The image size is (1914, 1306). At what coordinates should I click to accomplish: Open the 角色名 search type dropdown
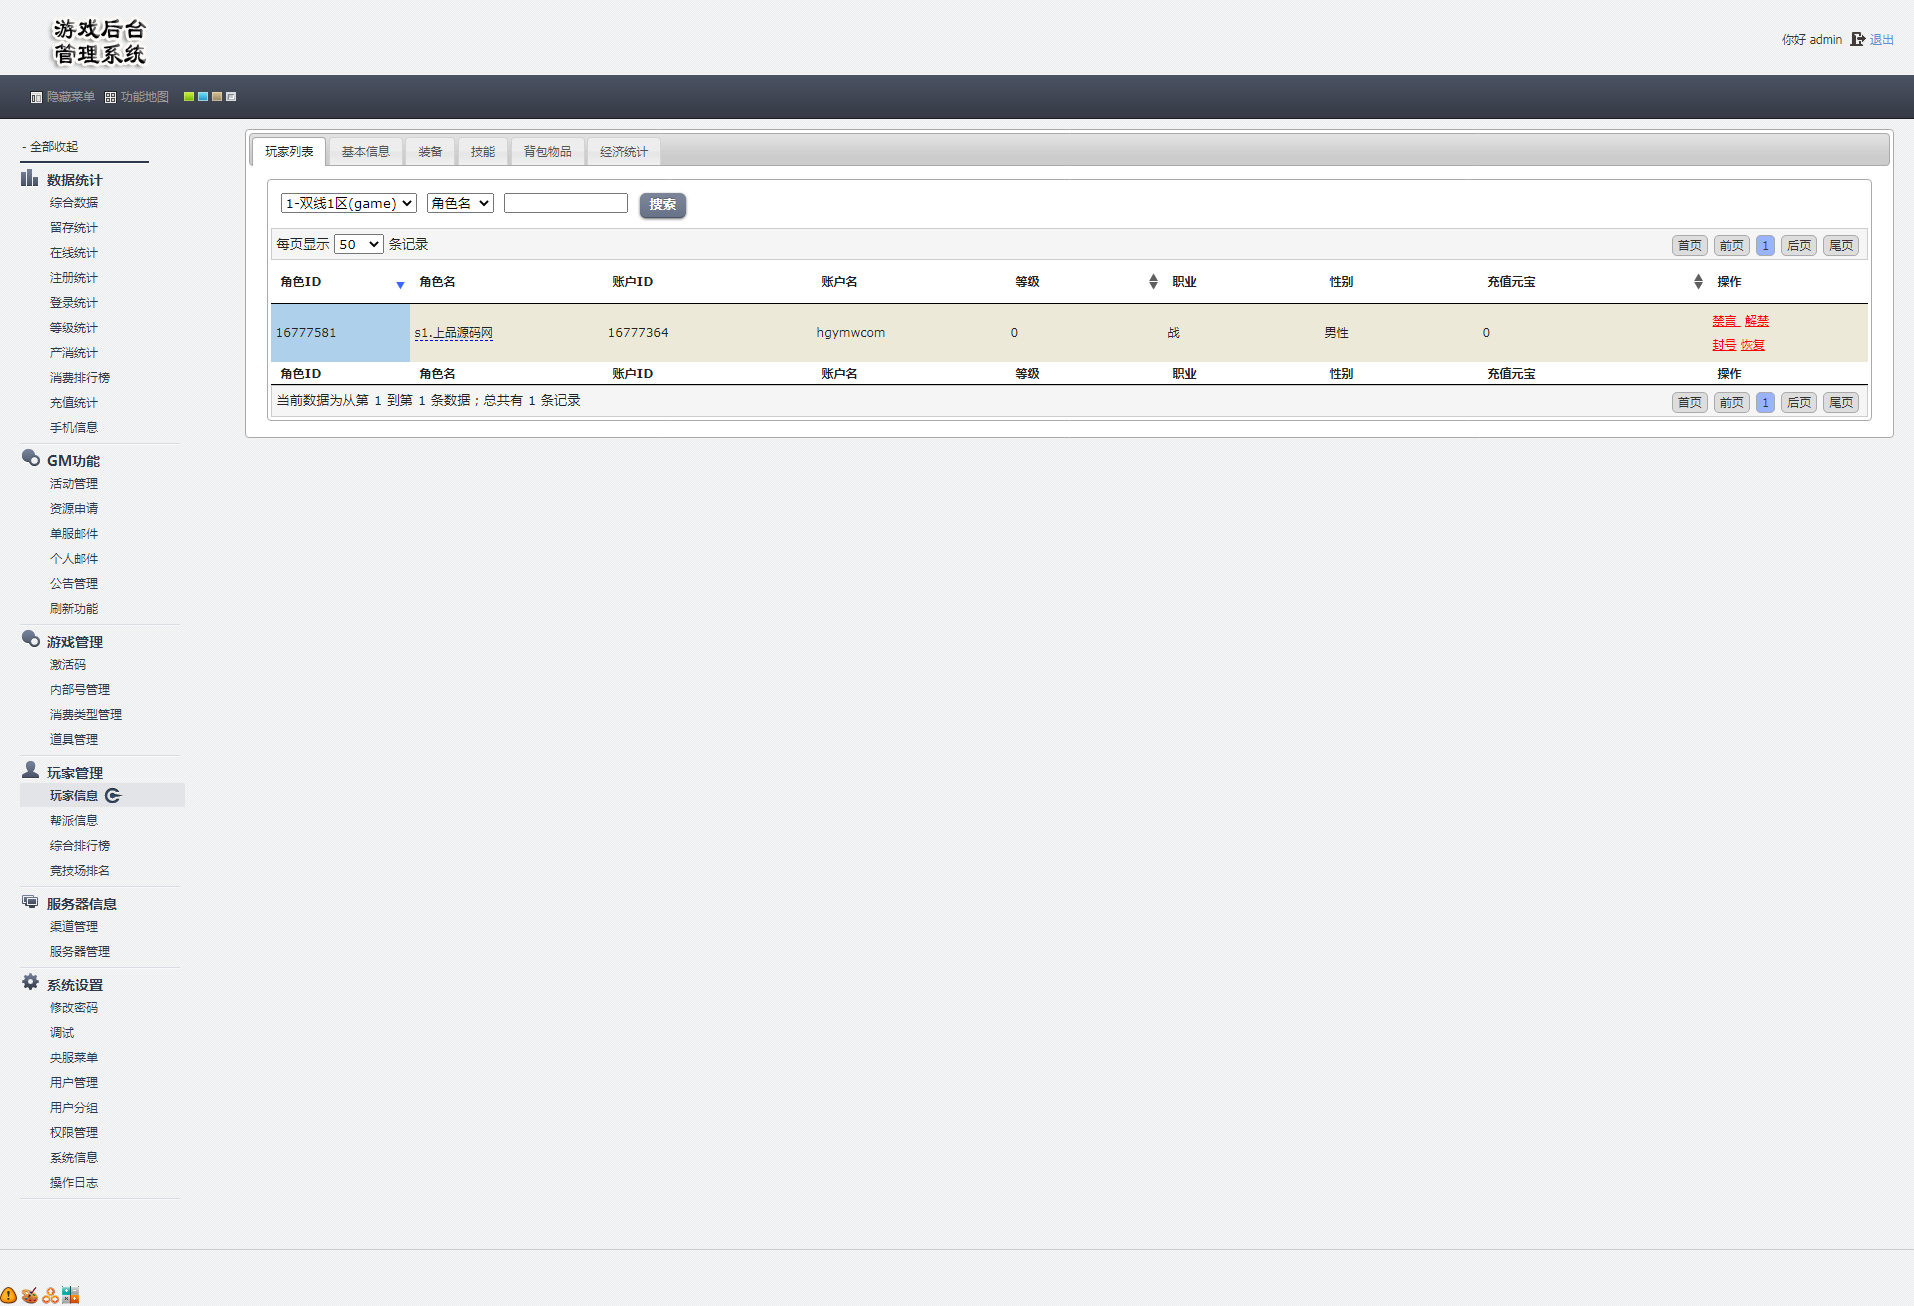tap(460, 203)
